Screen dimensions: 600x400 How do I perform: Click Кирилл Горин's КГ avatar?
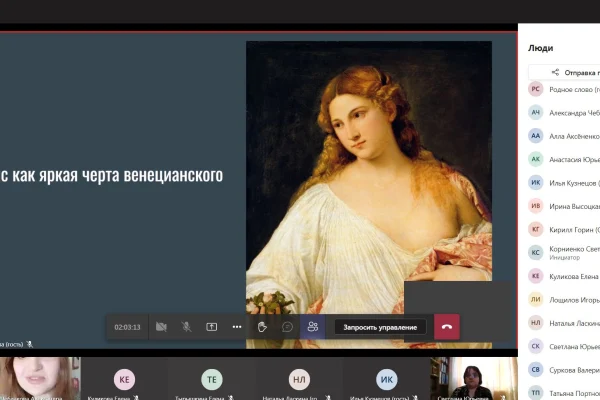click(536, 229)
